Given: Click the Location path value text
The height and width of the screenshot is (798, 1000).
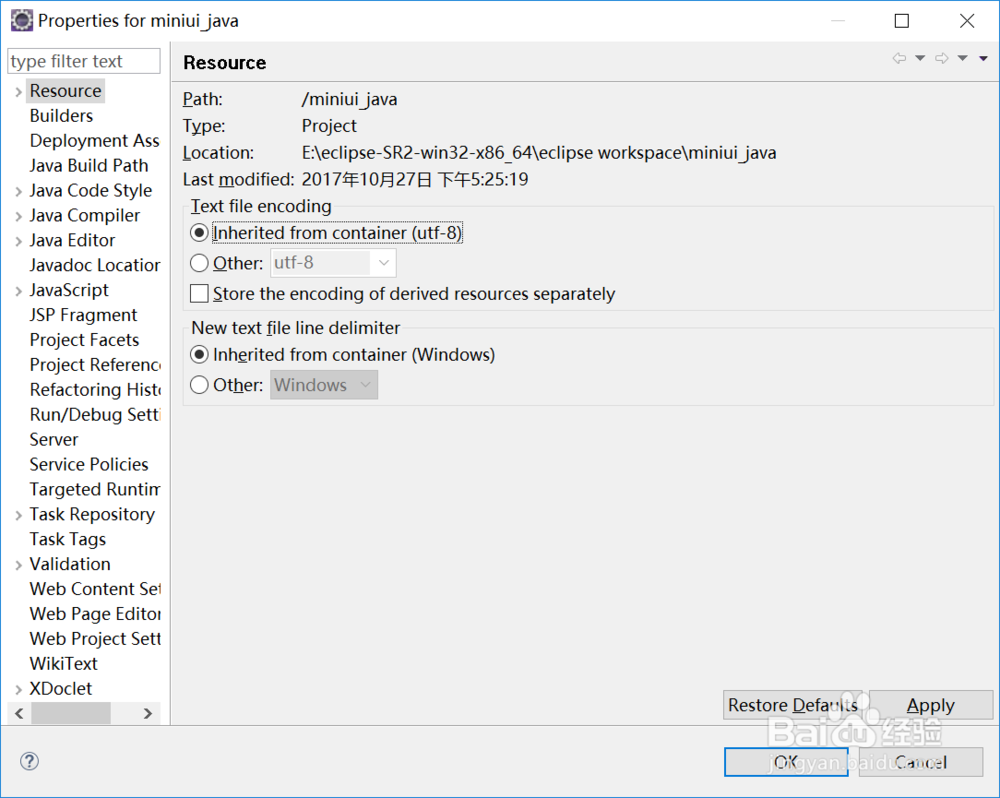Looking at the screenshot, I should coord(539,152).
